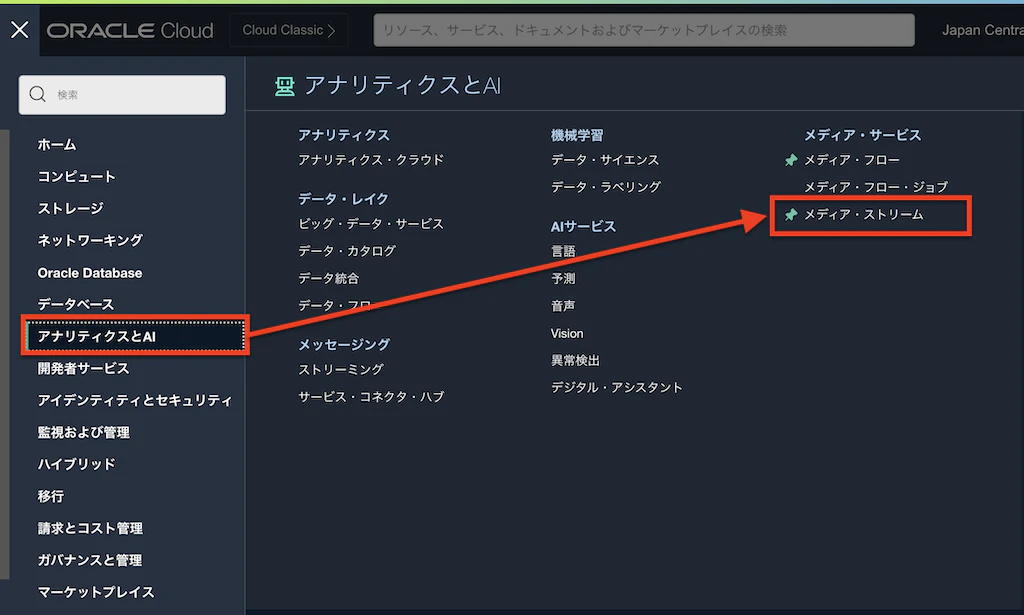Select アイデンティティとセキュリティ in the sidebar

tap(135, 400)
